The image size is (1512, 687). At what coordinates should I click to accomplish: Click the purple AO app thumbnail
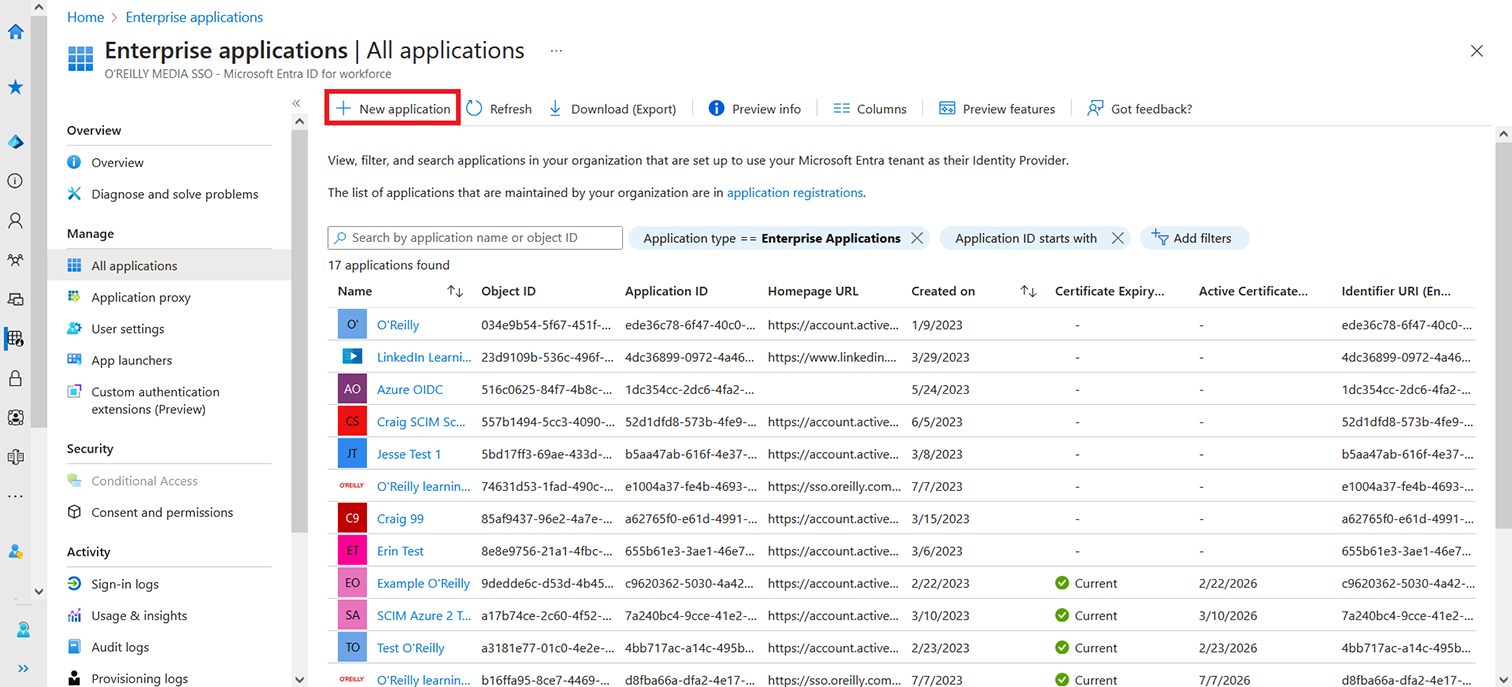point(352,389)
